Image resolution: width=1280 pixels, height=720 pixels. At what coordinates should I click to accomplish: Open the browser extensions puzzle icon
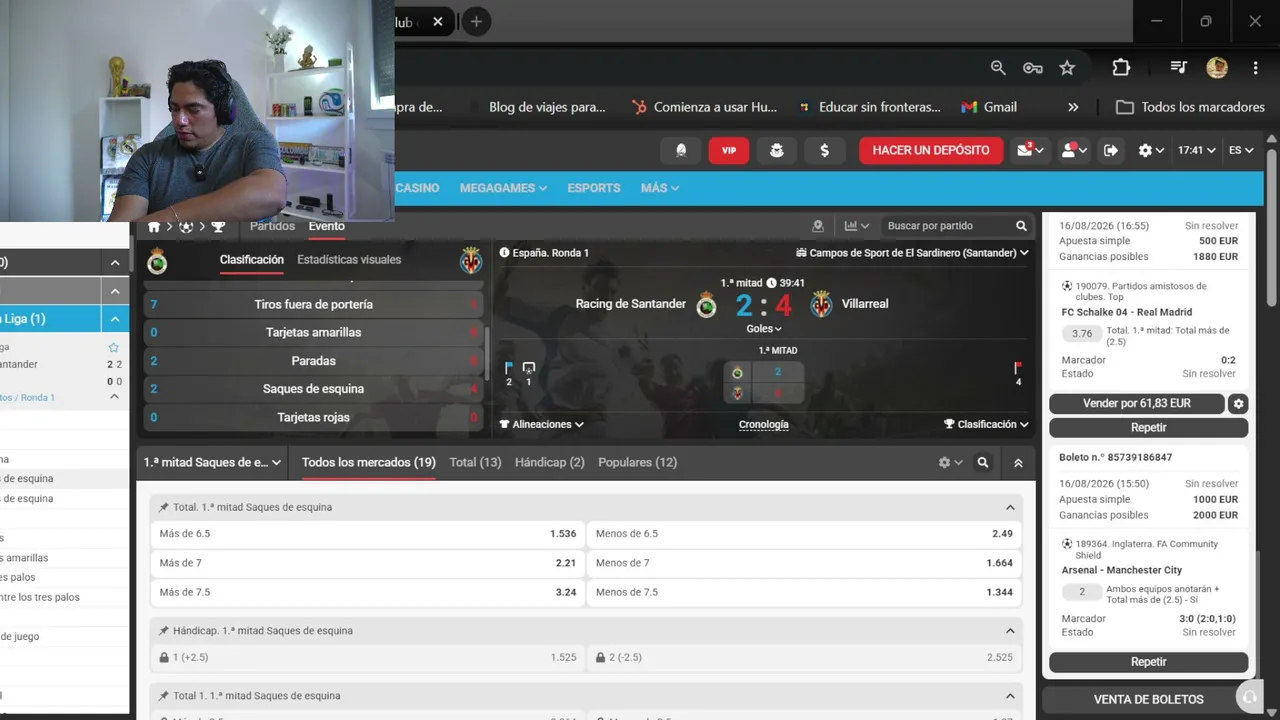pyautogui.click(x=1121, y=68)
